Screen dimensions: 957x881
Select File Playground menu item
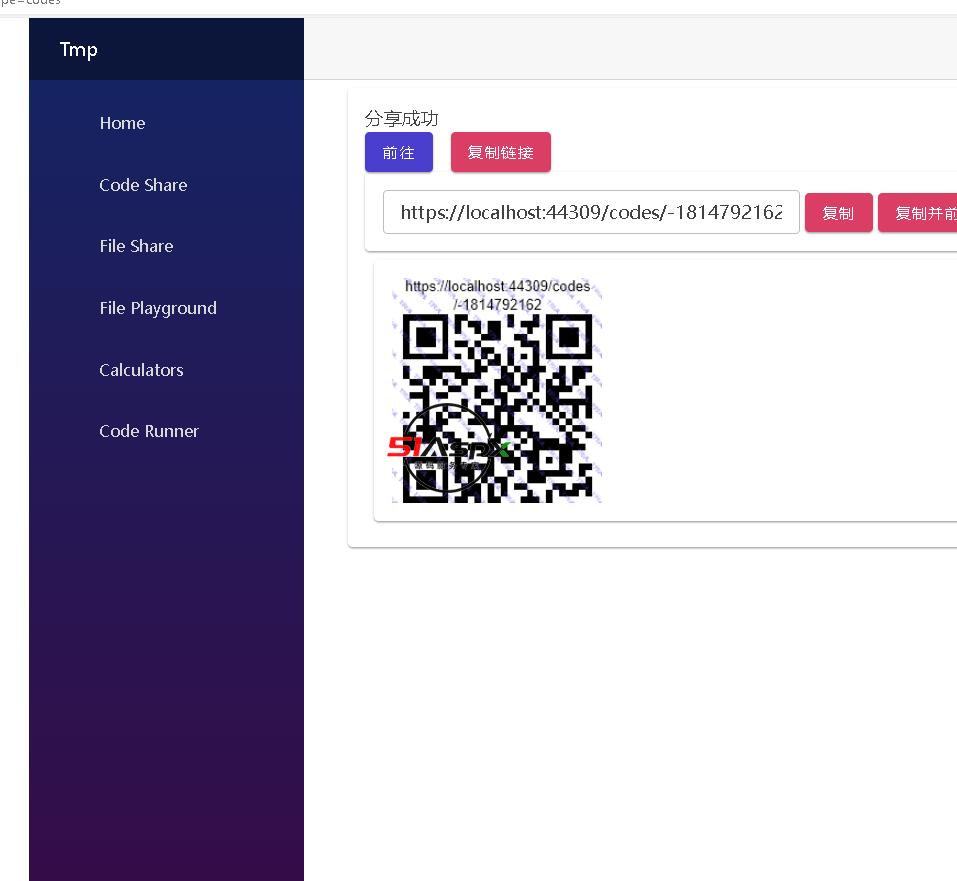tap(158, 308)
